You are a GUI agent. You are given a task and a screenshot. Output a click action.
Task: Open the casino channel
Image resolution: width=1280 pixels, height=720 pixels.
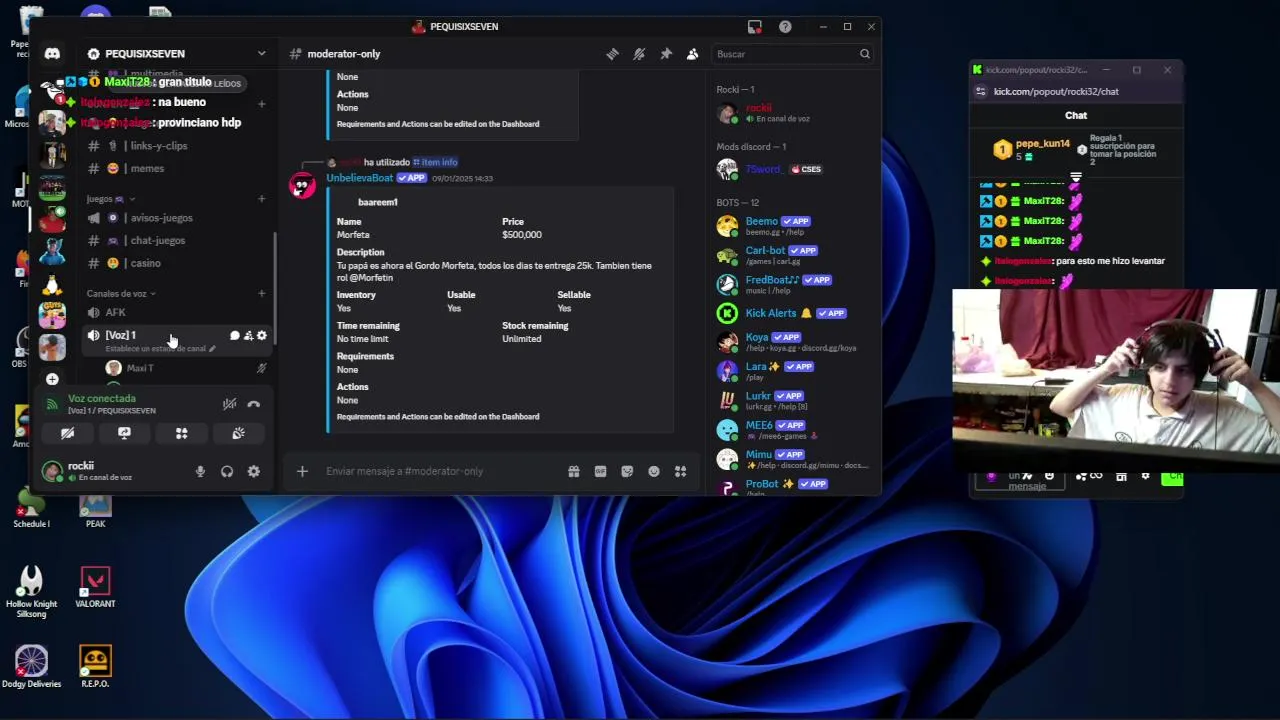145,263
